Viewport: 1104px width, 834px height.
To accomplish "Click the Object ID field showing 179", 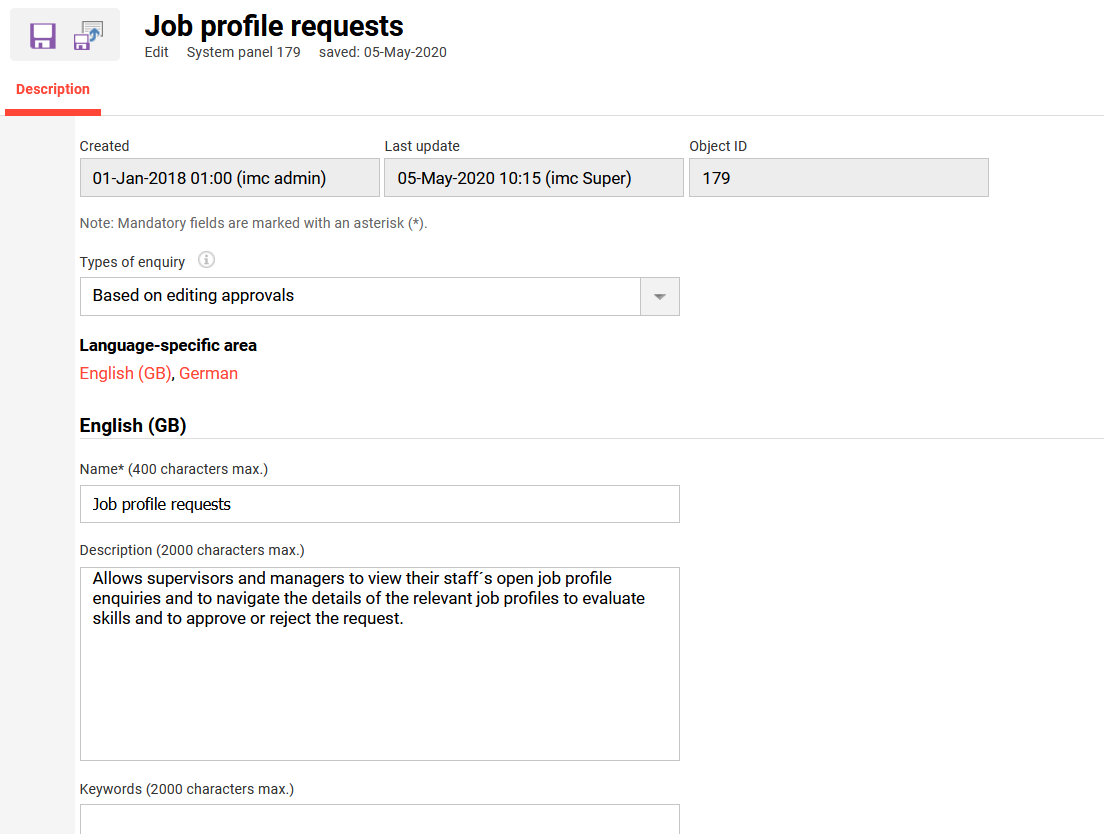I will click(x=838, y=178).
